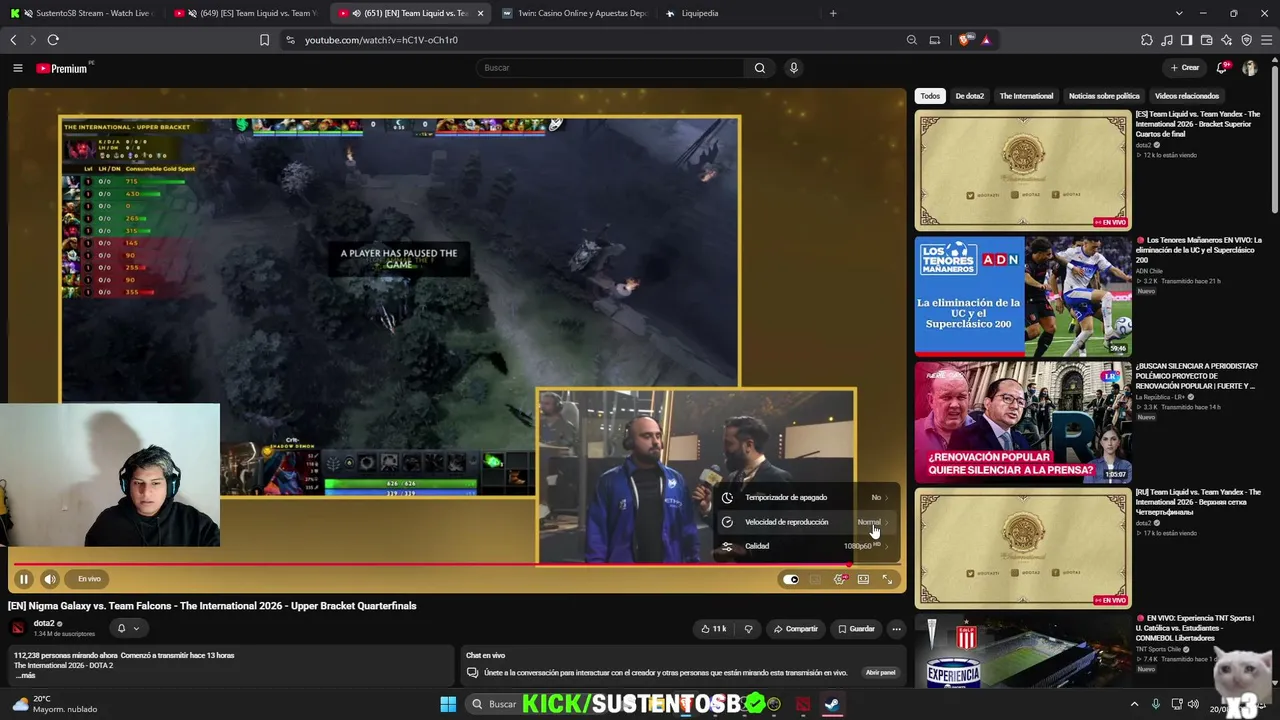Open '[ES] Team Liquid vs. Team Yandex' title
The width and height of the screenshot is (1280, 720).
(1198, 125)
